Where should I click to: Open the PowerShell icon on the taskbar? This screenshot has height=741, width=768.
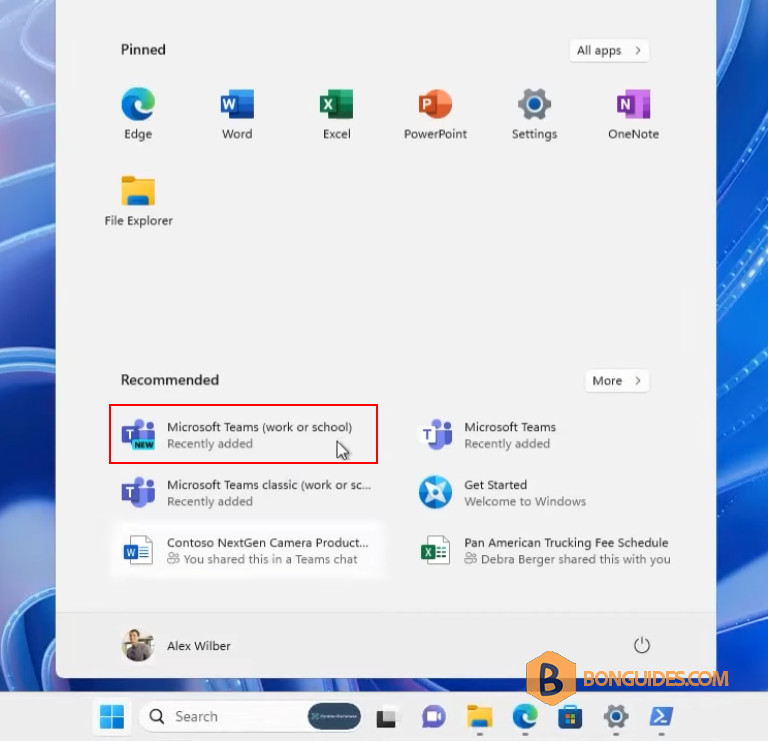click(x=661, y=717)
